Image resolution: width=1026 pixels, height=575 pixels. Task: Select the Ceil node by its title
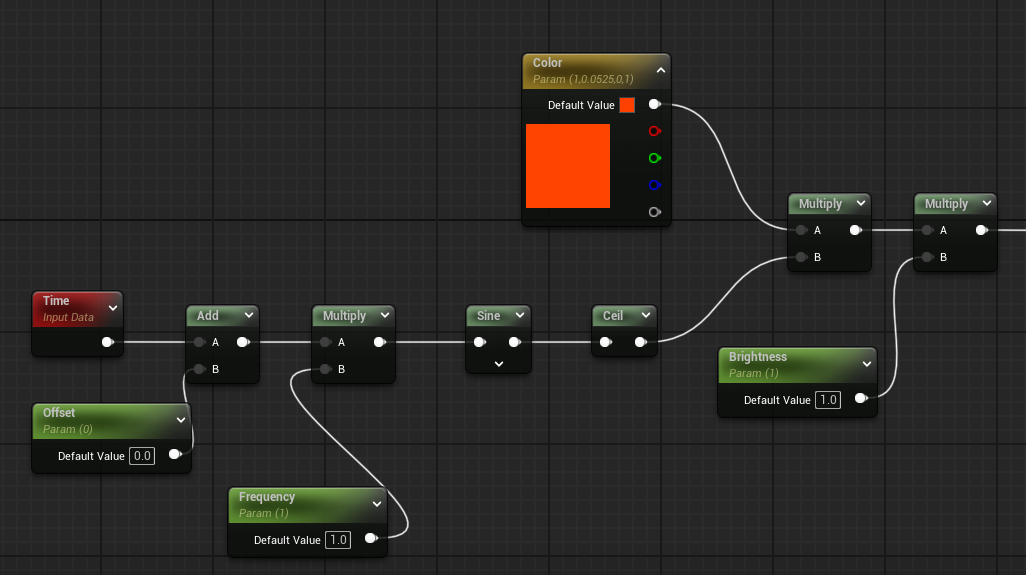click(x=612, y=316)
